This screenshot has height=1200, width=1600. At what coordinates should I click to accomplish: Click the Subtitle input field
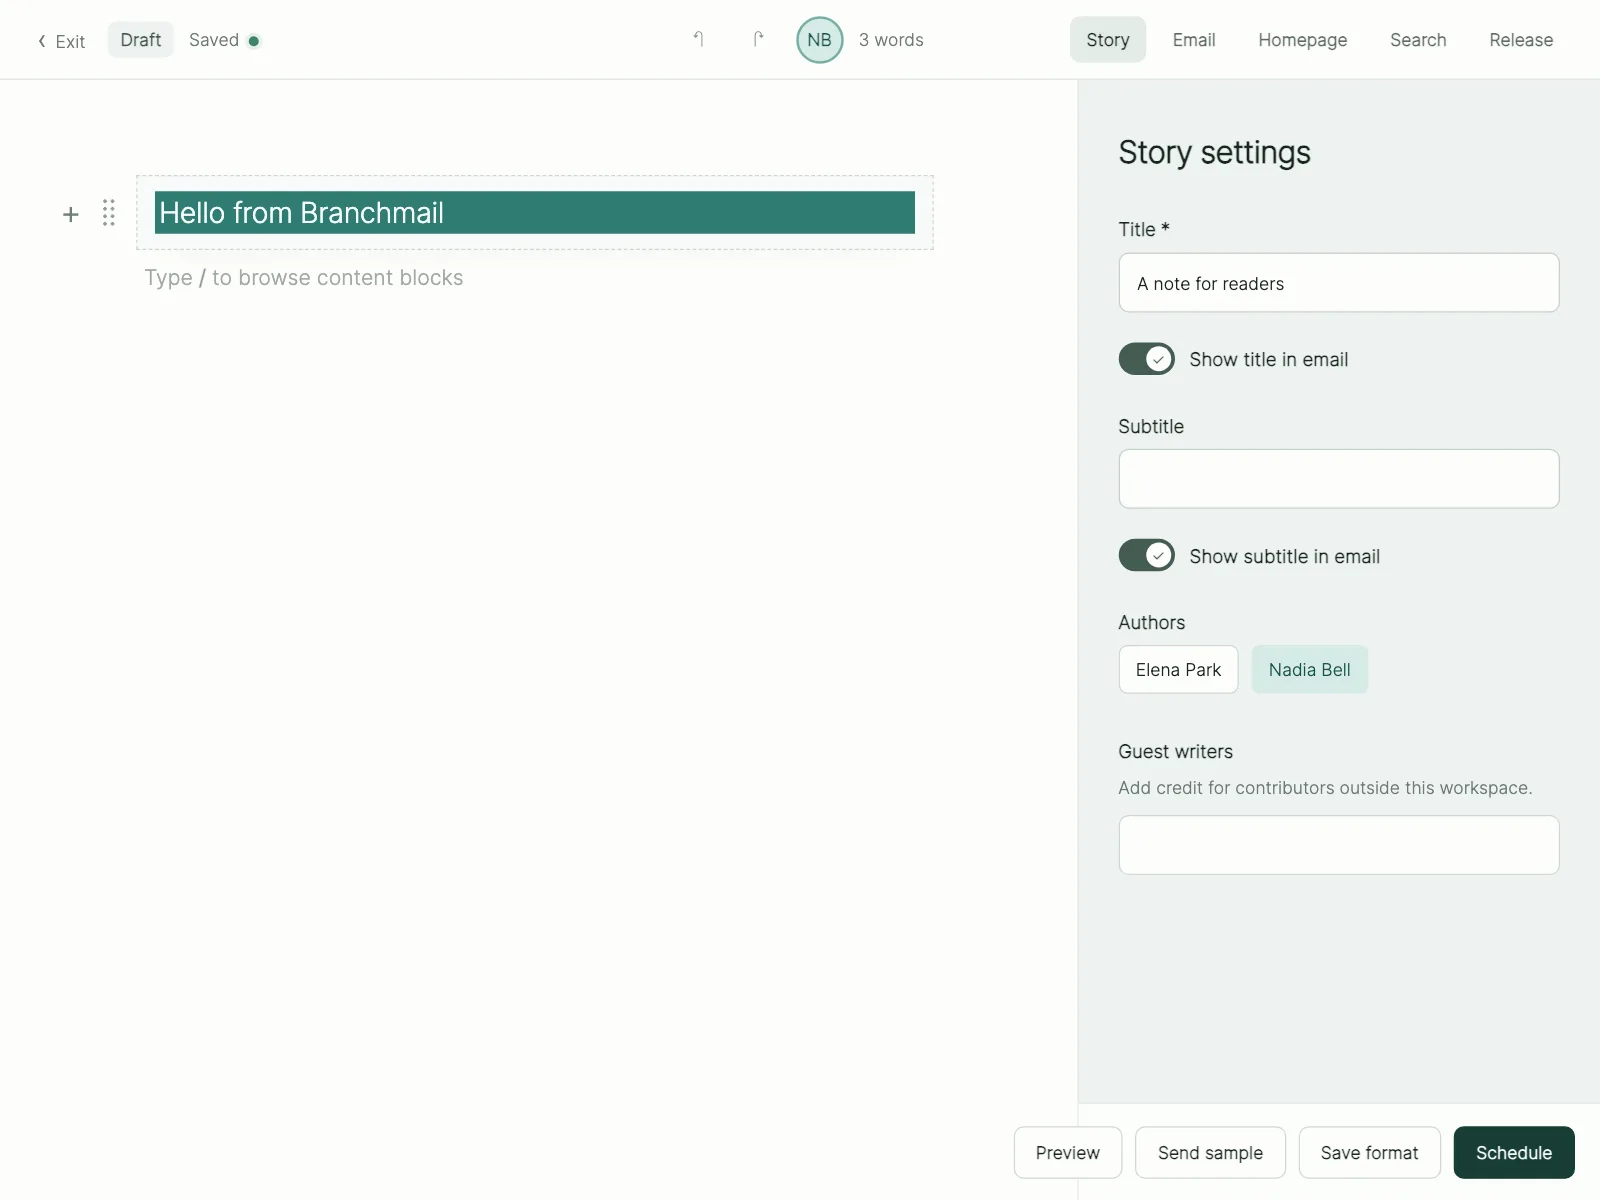1339,479
